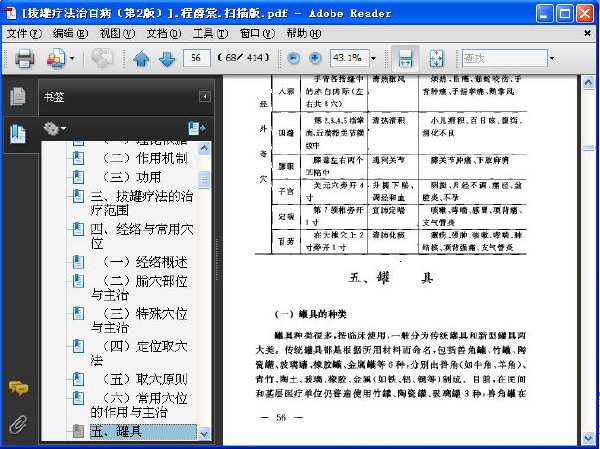Click the document vertical scrollbar thumb

coord(588,148)
